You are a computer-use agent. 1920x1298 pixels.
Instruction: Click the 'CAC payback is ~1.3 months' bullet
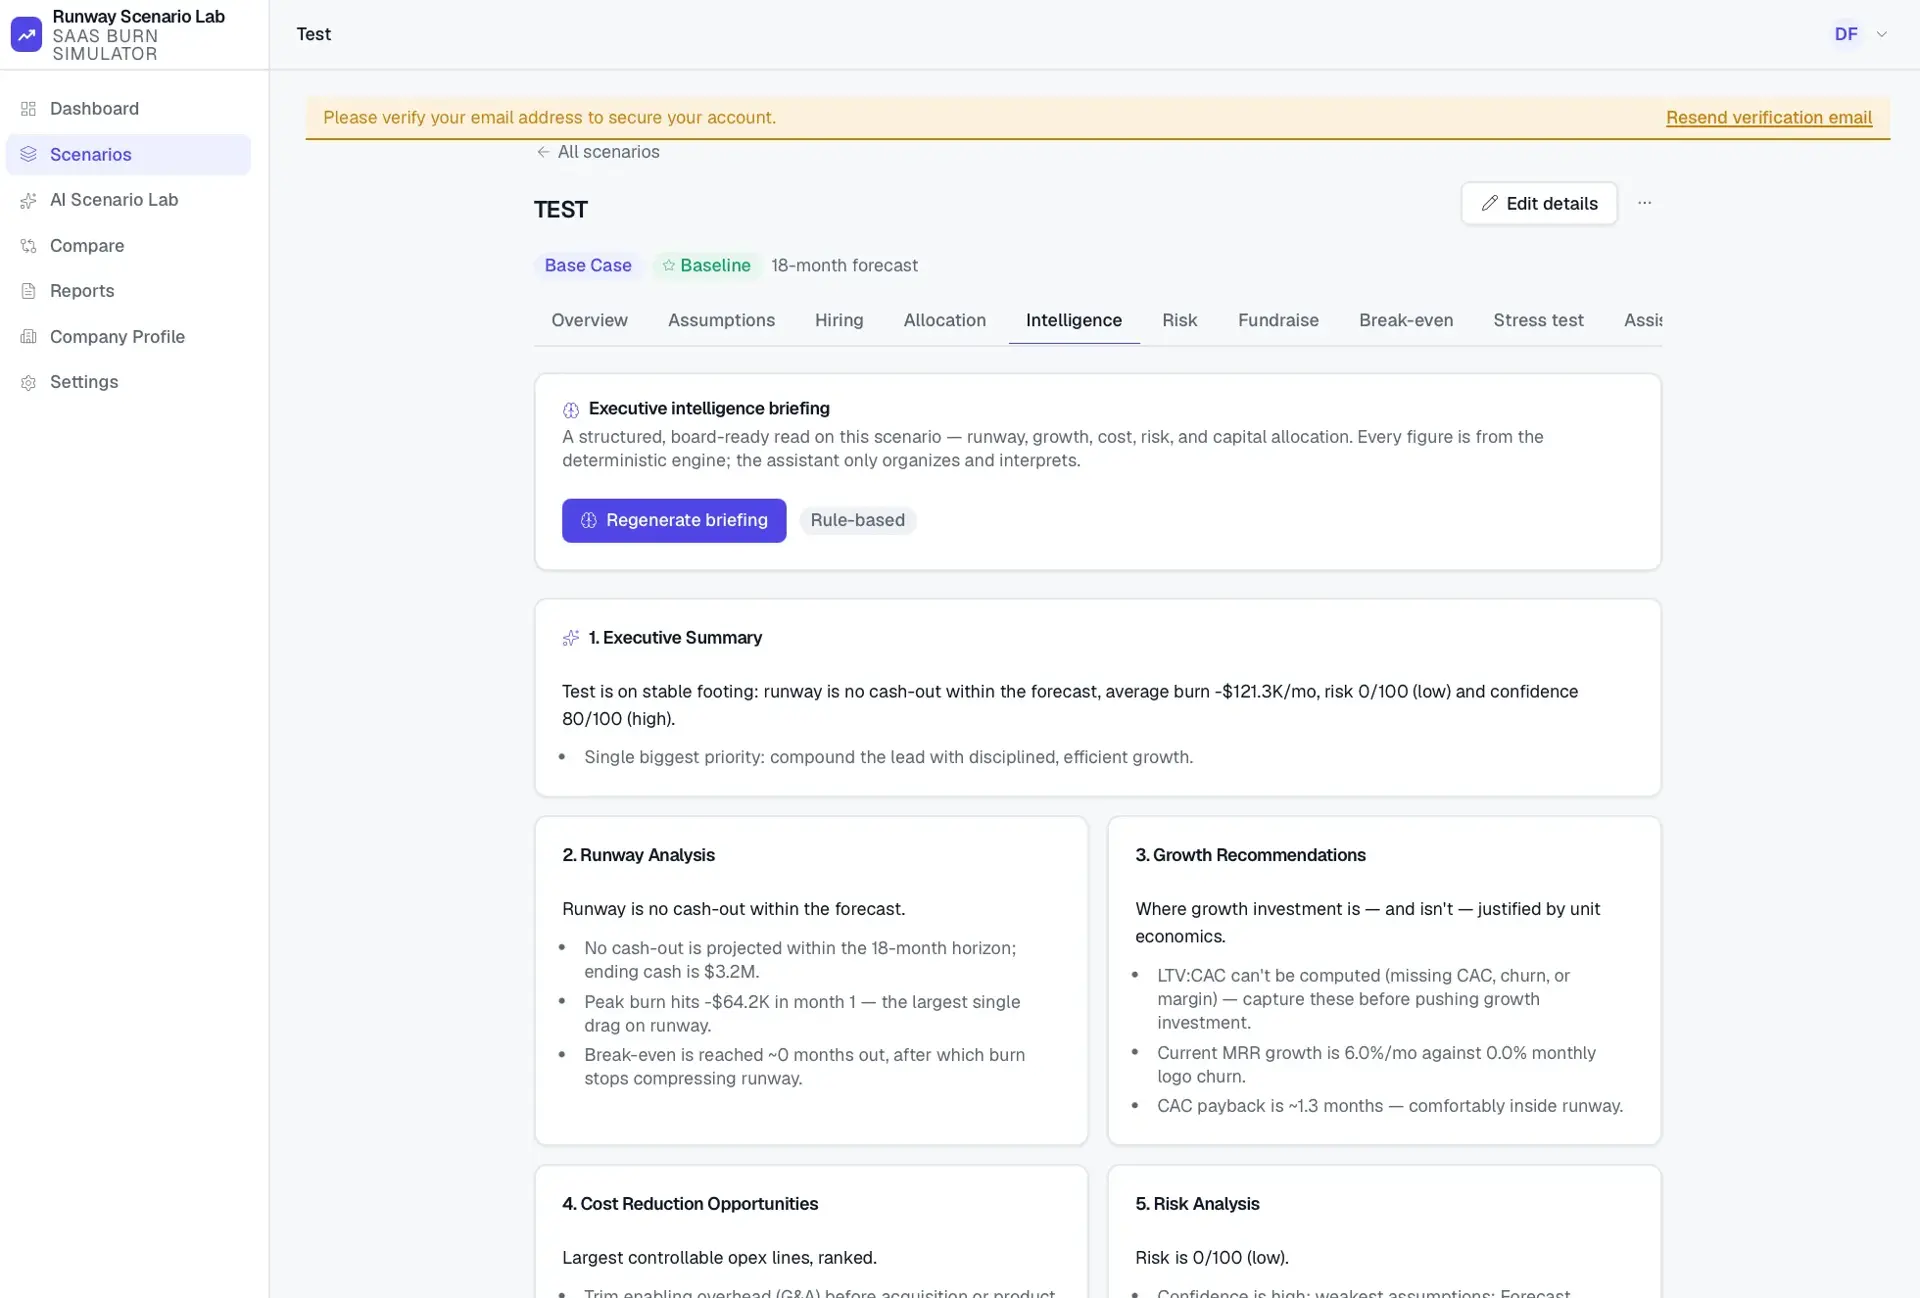(1390, 1106)
